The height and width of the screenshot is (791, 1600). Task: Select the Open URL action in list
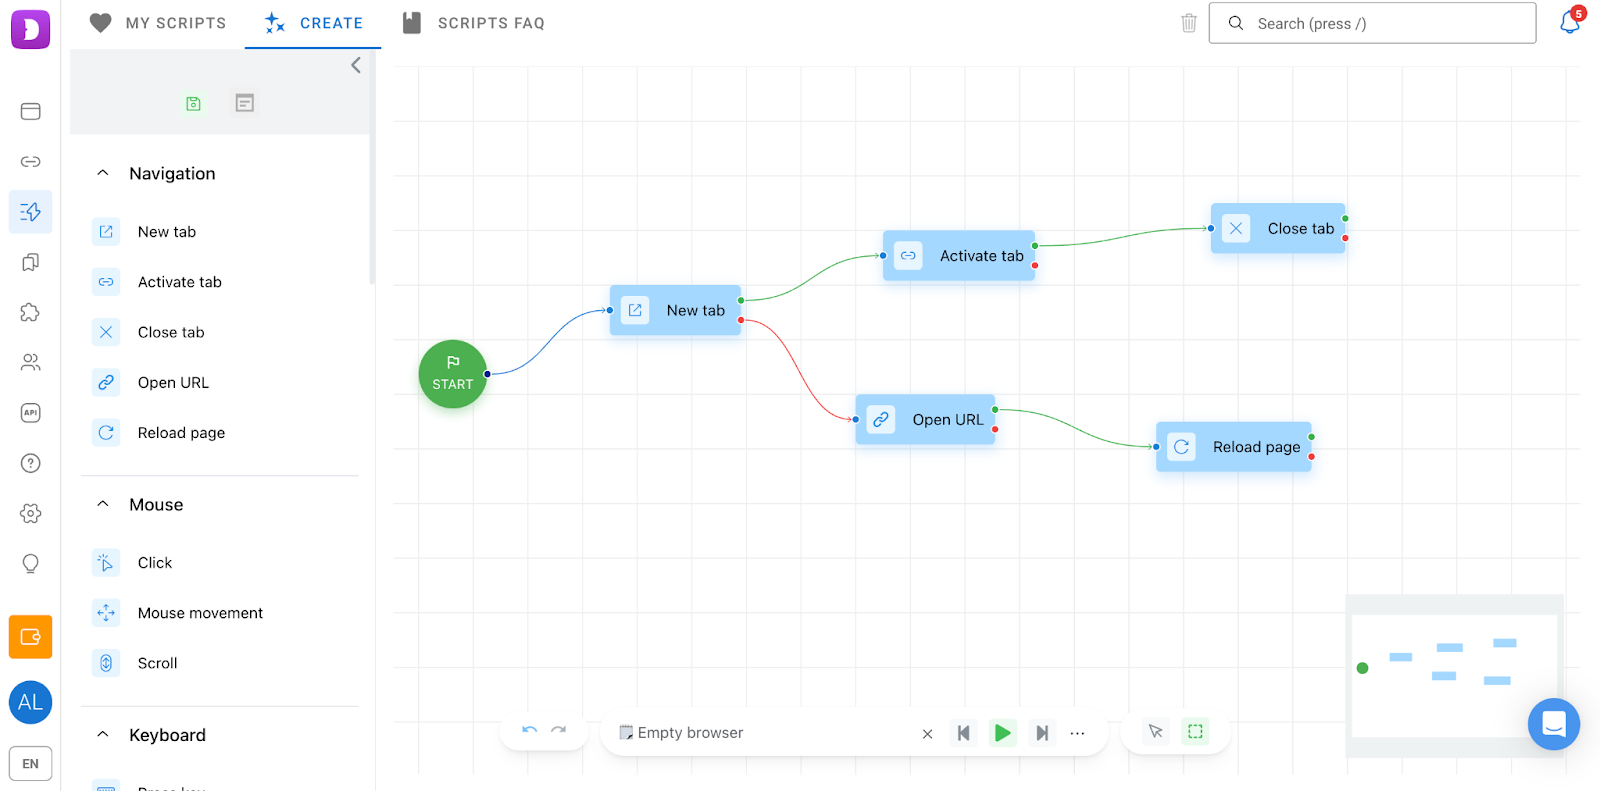coord(173,382)
